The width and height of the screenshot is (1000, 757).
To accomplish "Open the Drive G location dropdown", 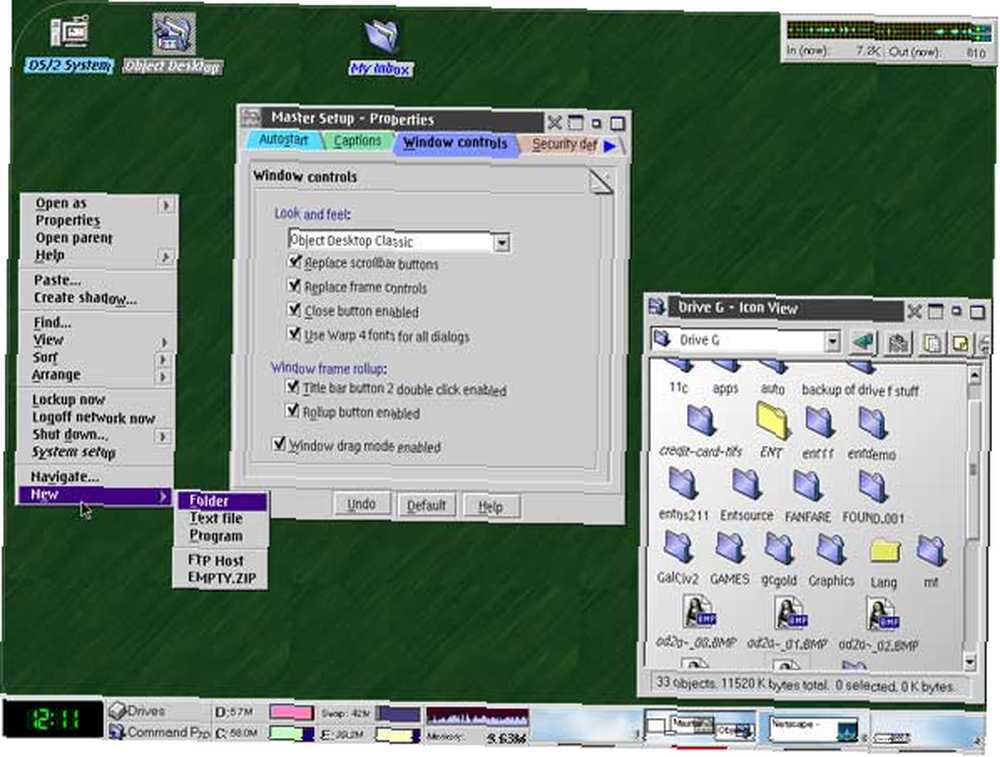I will click(832, 342).
